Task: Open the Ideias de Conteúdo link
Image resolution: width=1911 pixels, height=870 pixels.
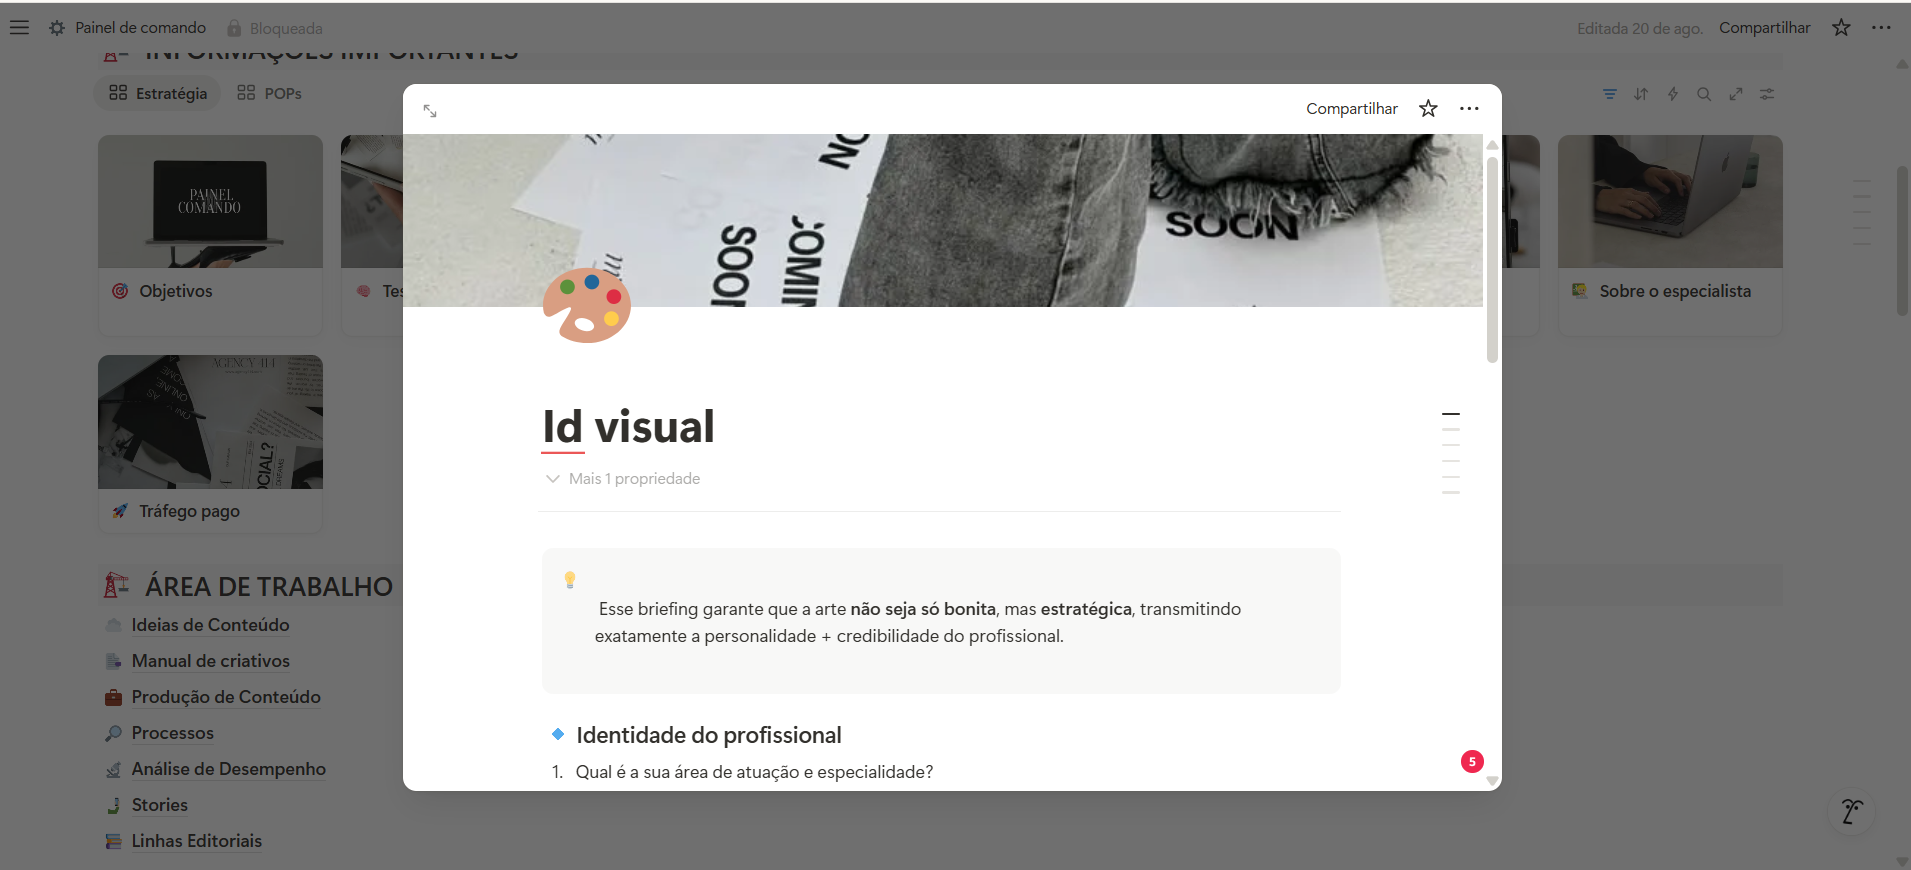Action: coord(210,625)
